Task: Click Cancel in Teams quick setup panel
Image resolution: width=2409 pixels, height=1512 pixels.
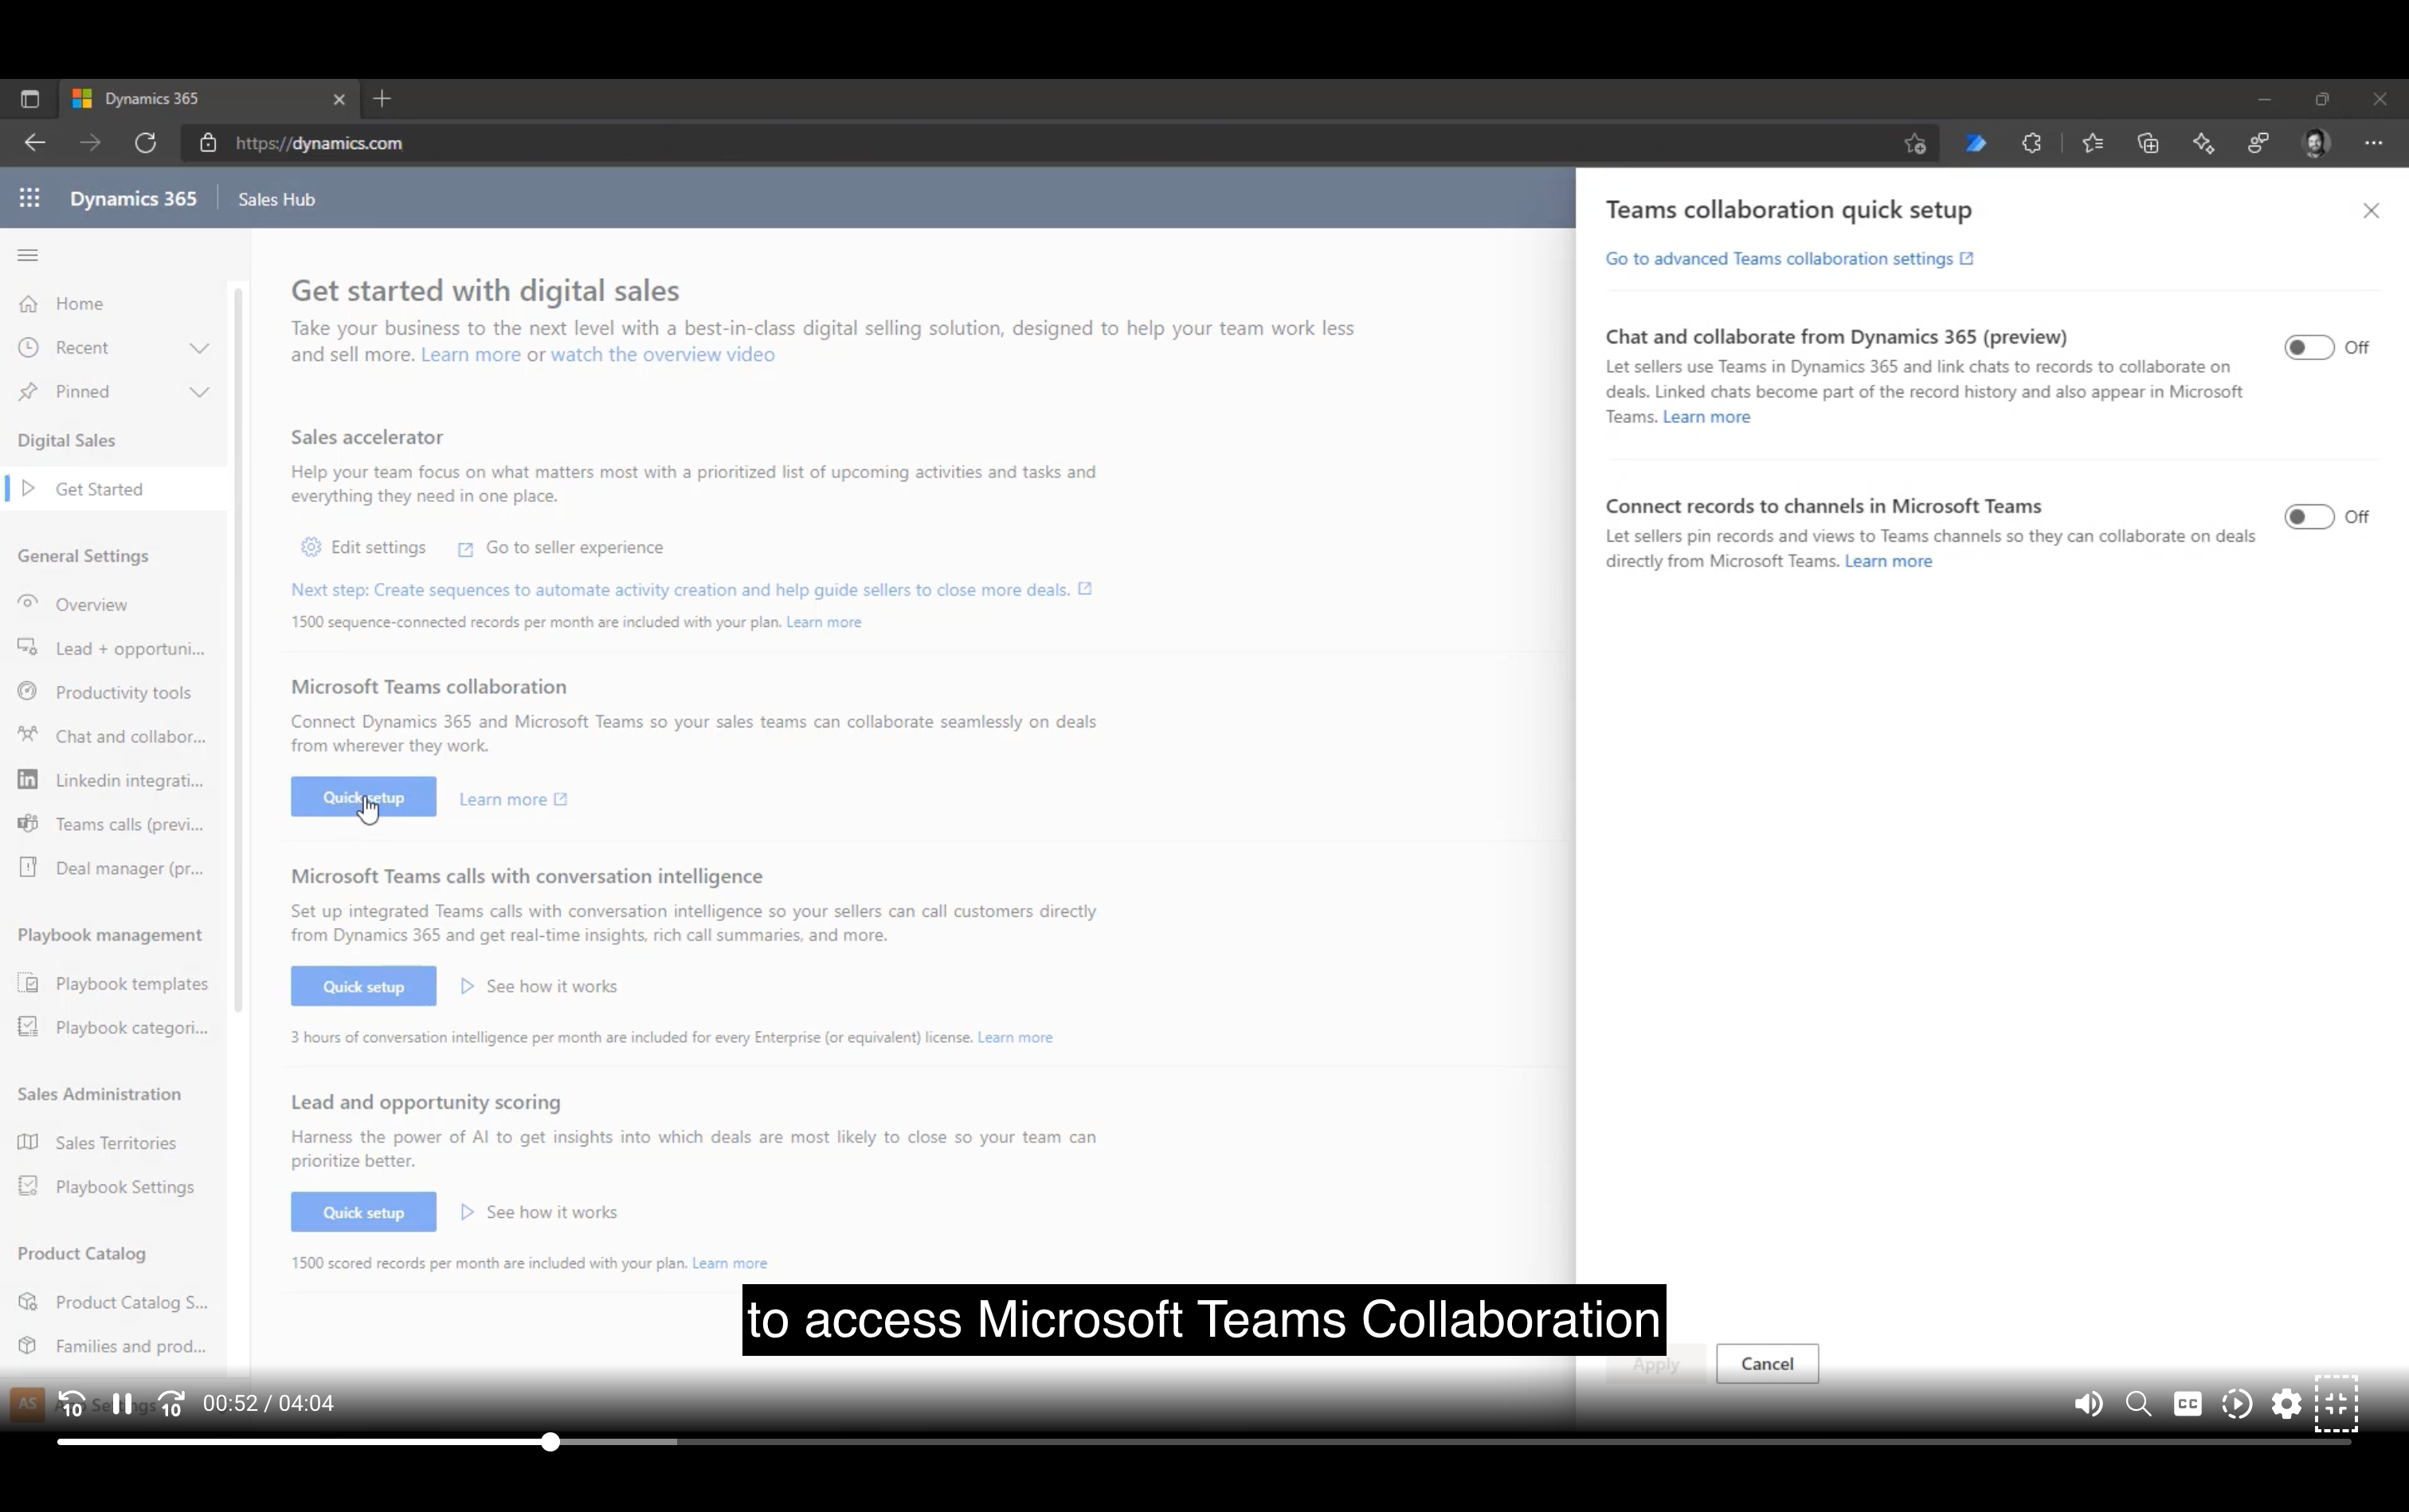Action: pyautogui.click(x=1767, y=1363)
